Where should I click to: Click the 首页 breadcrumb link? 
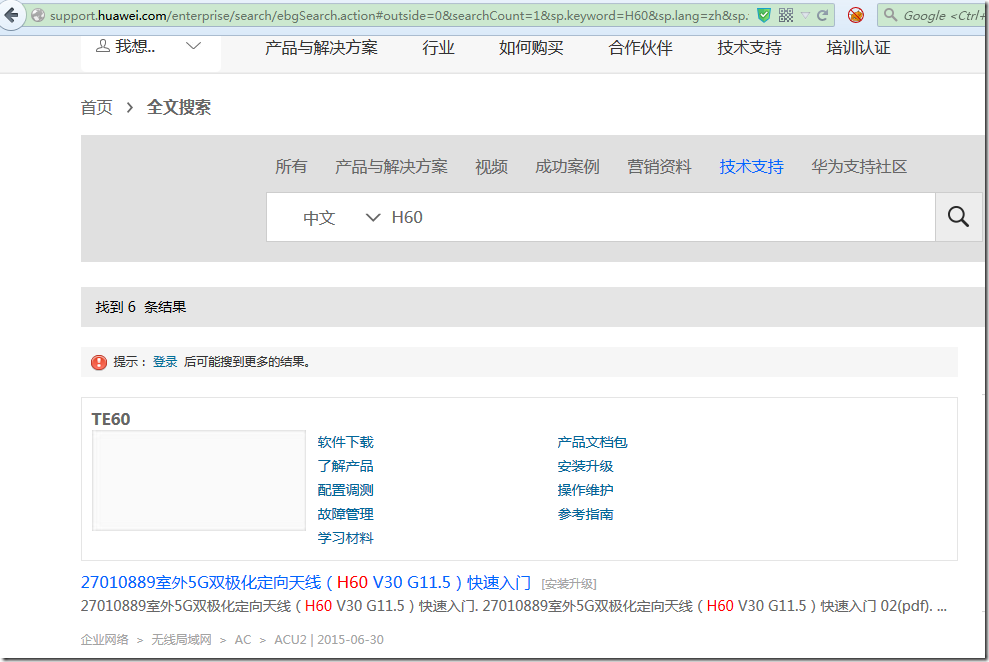(97, 107)
